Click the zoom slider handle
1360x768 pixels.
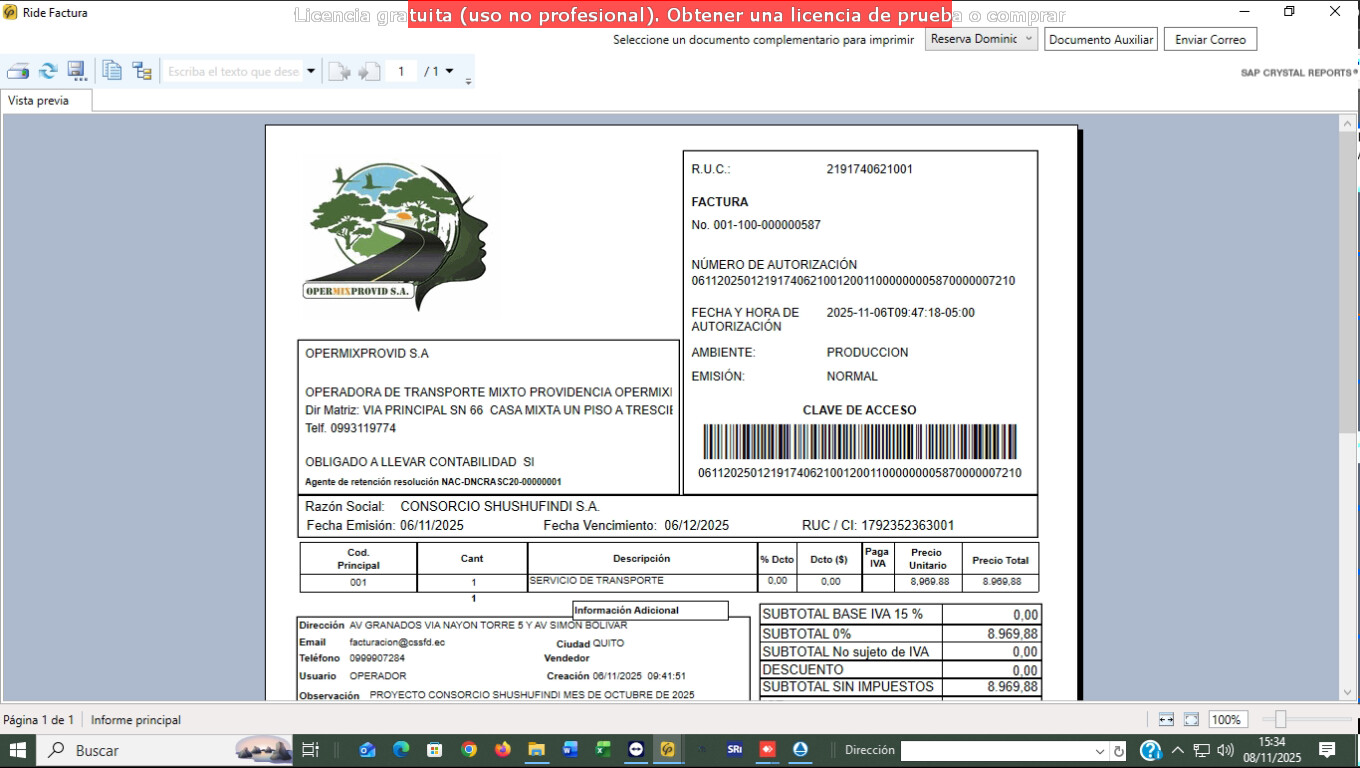[x=1279, y=720]
